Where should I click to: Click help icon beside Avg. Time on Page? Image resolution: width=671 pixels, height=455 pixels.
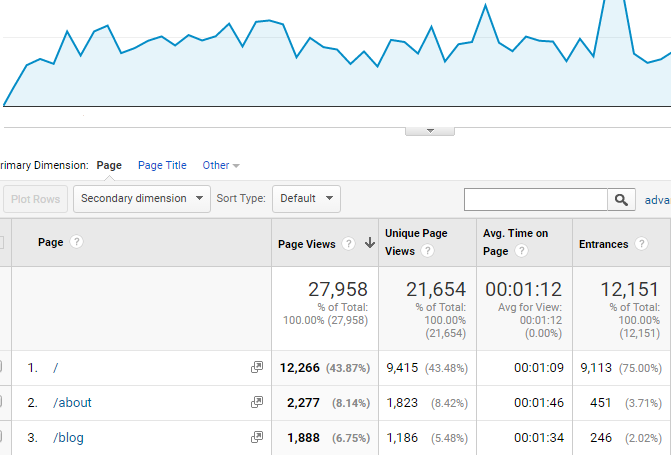point(521,251)
